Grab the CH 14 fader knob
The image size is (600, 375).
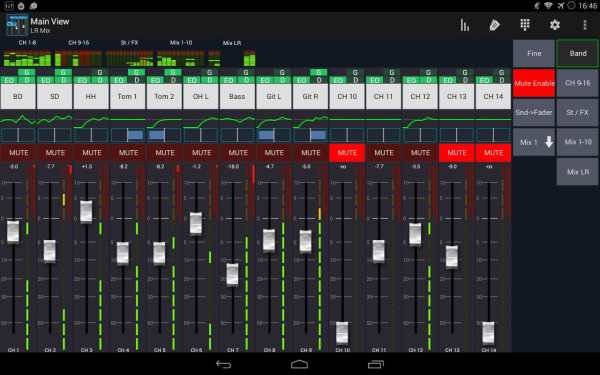(488, 333)
